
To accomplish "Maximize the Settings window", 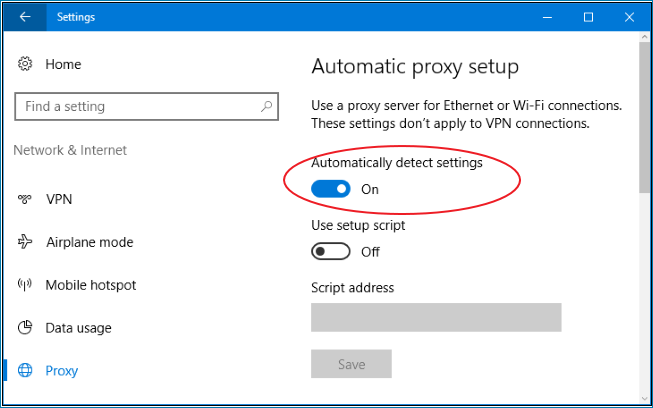I will coord(588,17).
